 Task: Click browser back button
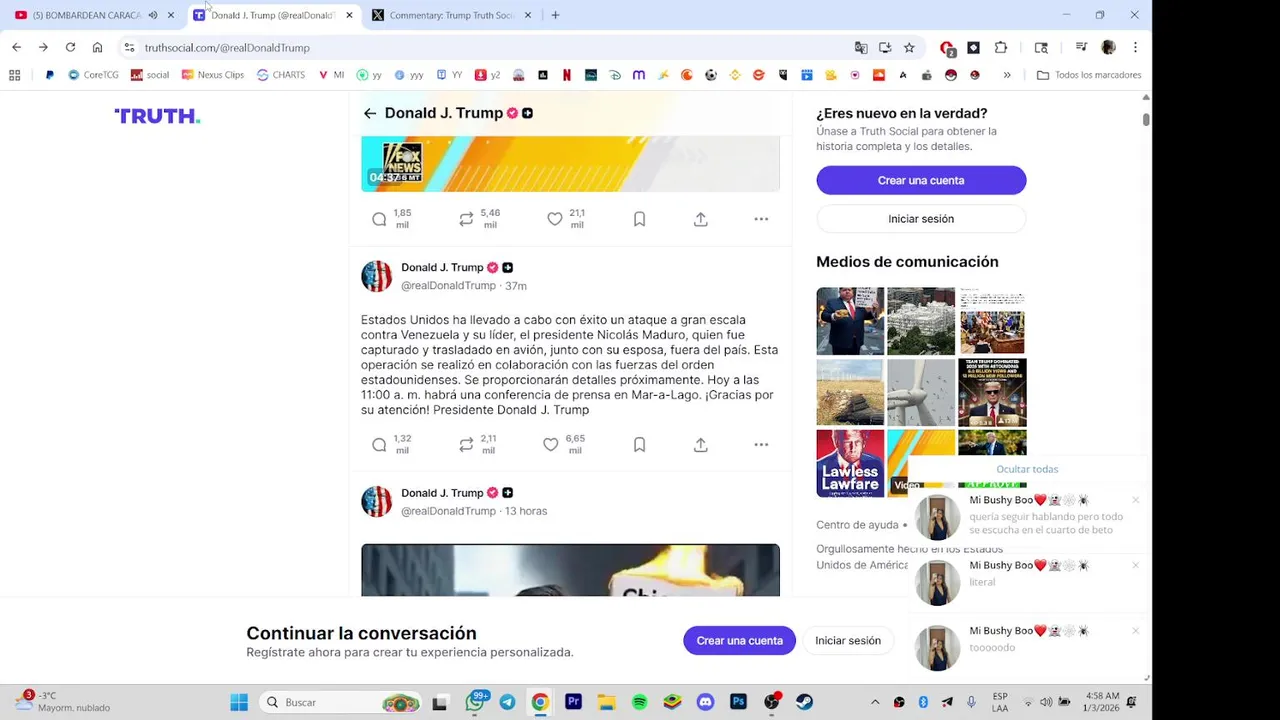click(16, 47)
